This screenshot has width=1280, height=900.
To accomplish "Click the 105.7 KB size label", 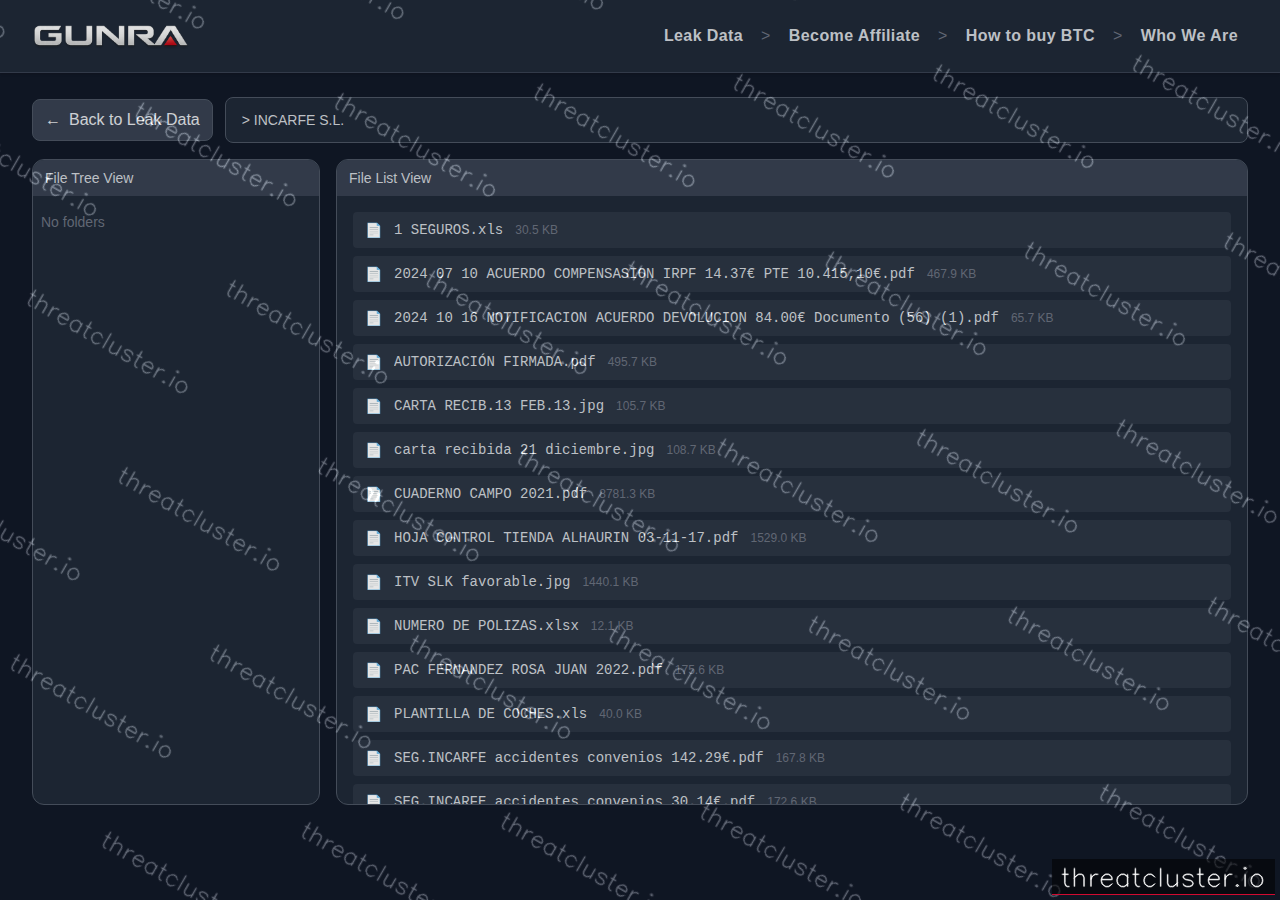I will 640,406.
